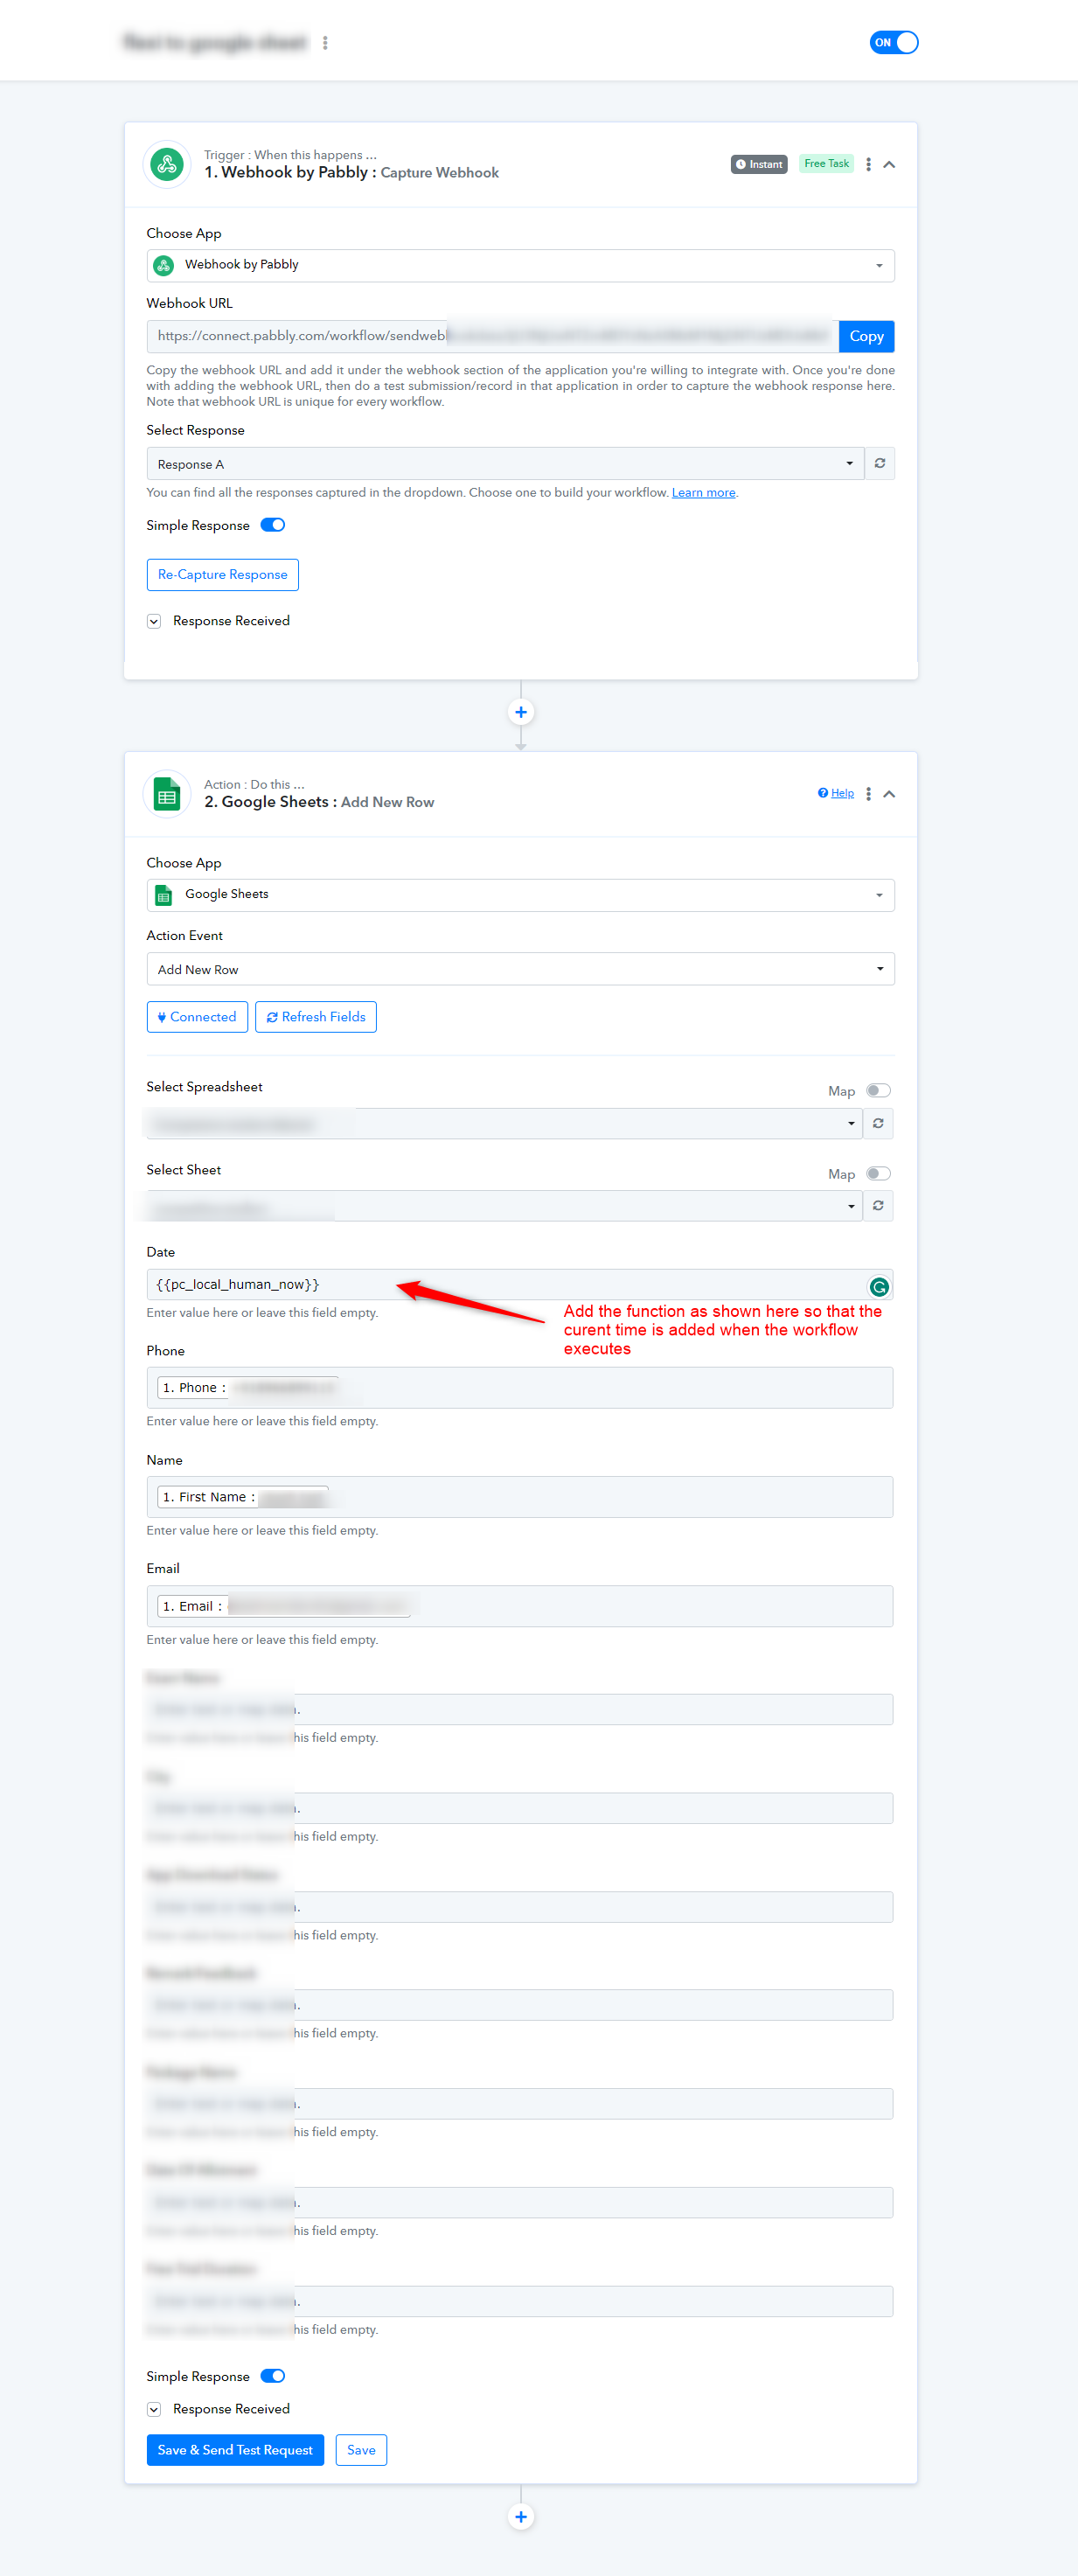
Task: Open the Webhook by Pabbly app dropdown
Action: [520, 265]
